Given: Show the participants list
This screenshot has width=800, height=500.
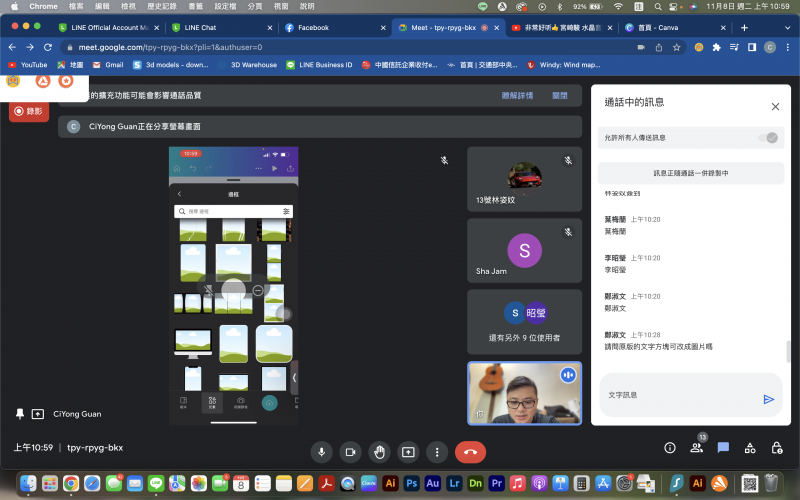Looking at the screenshot, I should 697,448.
